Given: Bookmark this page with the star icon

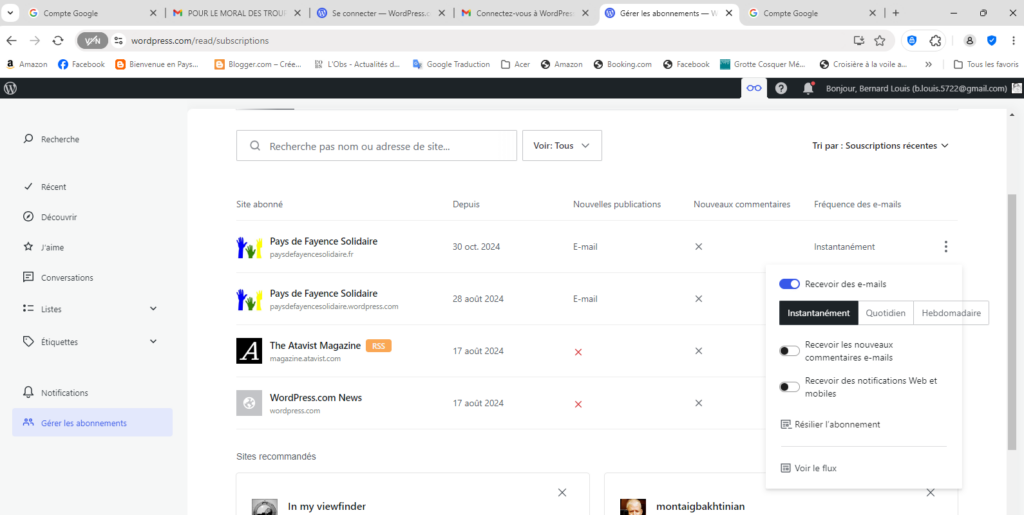Looking at the screenshot, I should point(880,40).
